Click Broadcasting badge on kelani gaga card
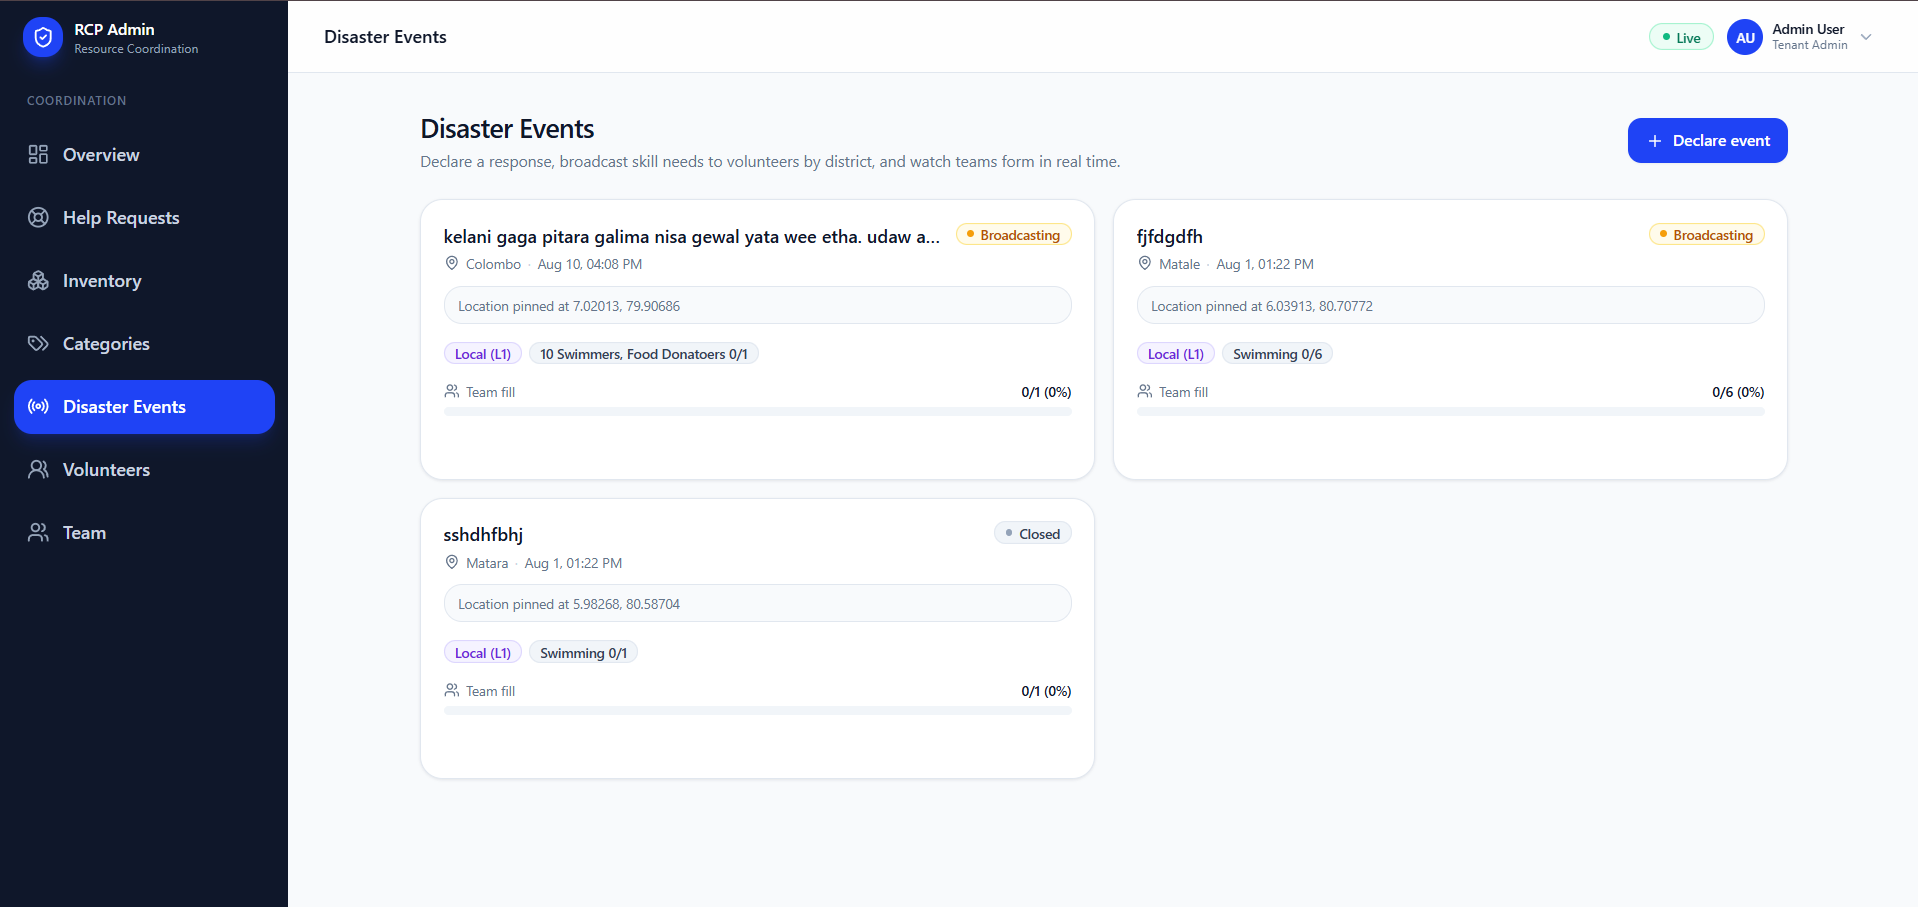Viewport: 1918px width, 907px height. [1014, 234]
